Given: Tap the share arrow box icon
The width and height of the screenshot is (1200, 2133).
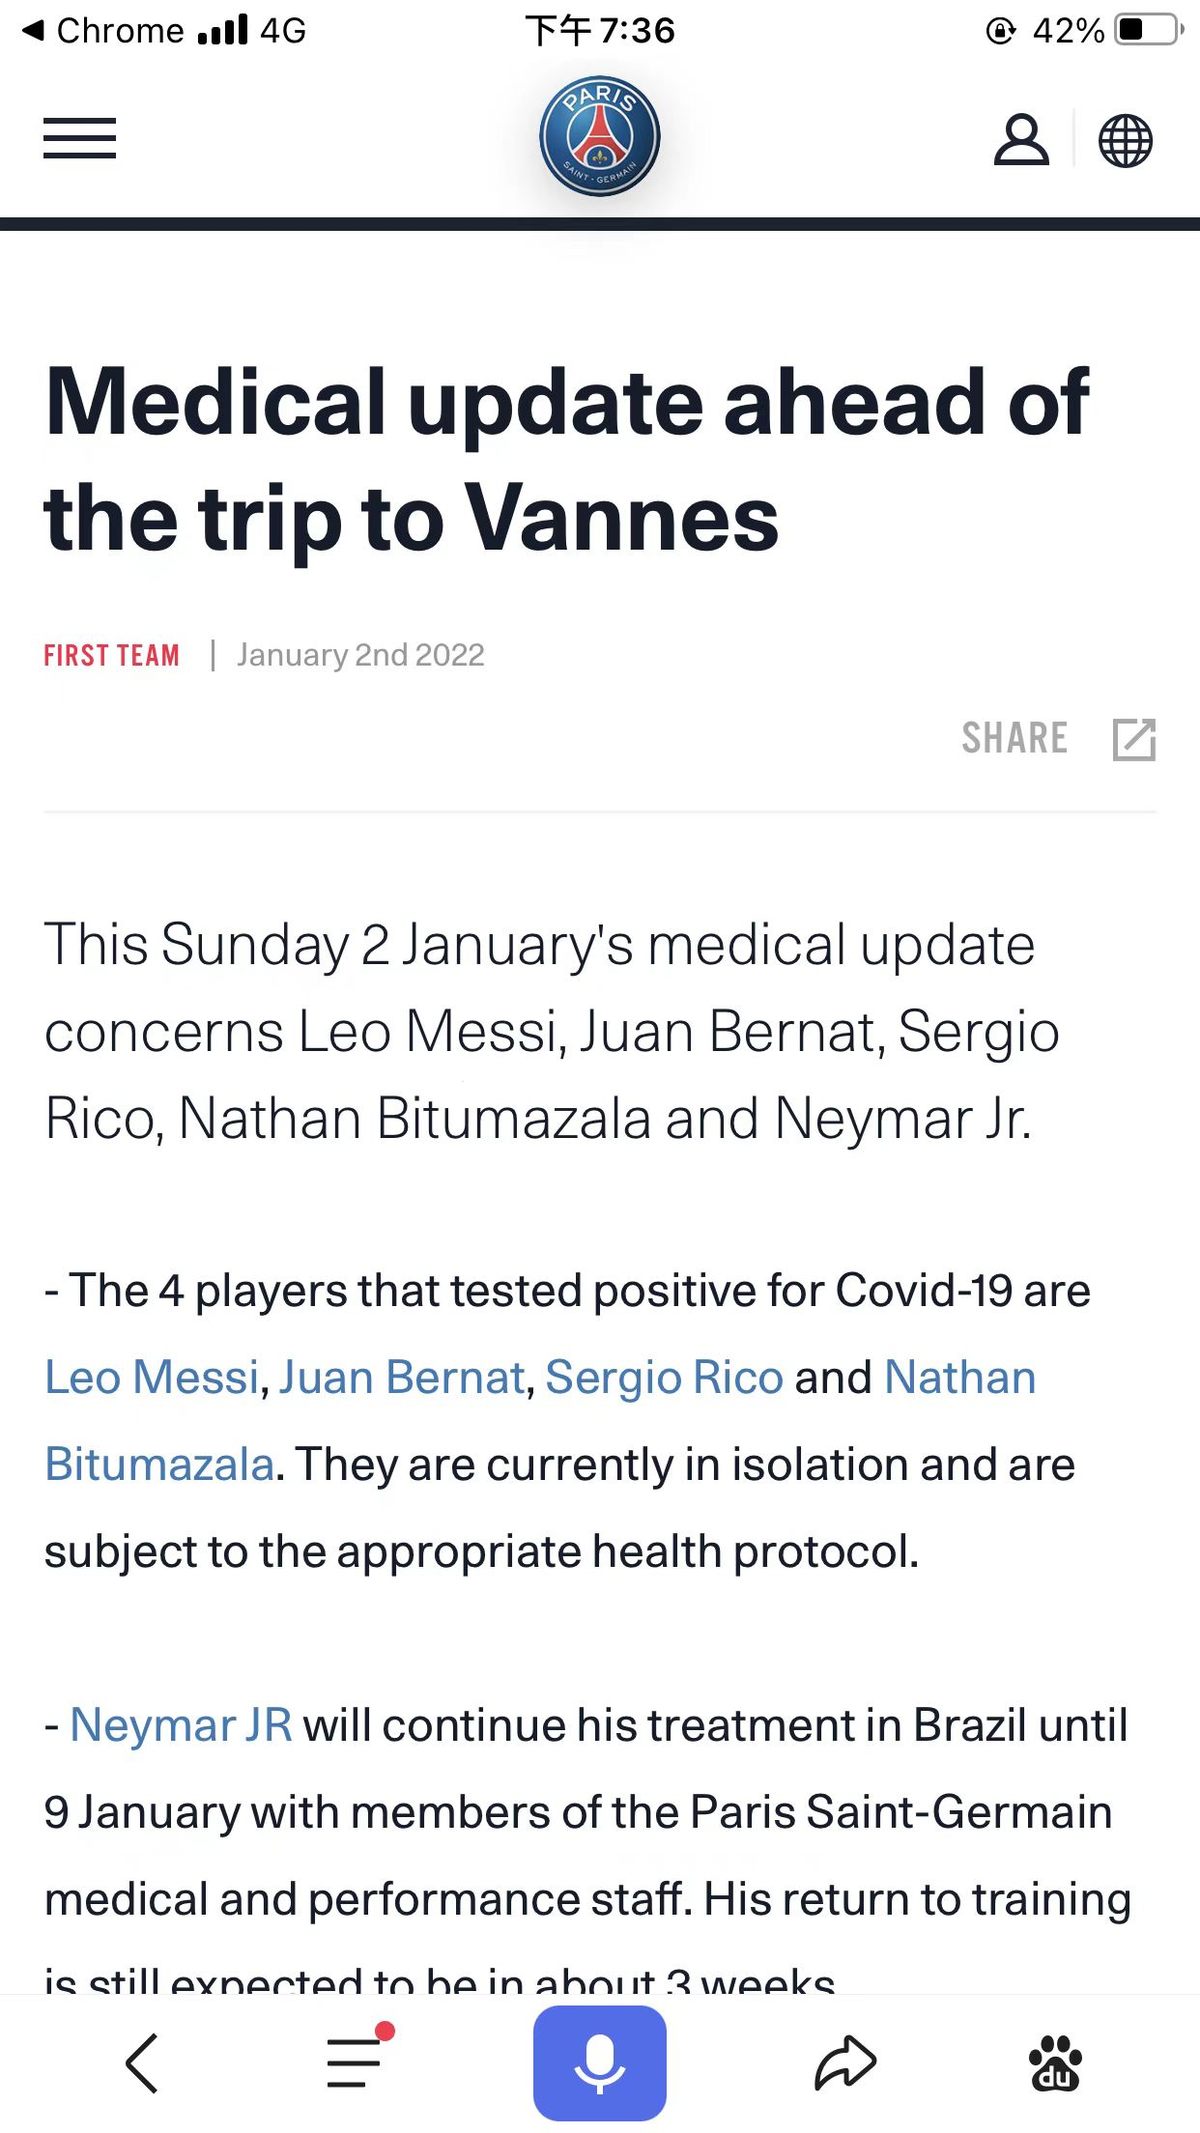Looking at the screenshot, I should coord(1134,739).
